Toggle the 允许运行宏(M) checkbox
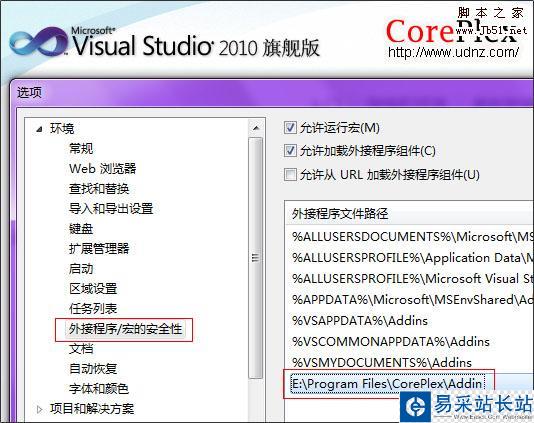This screenshot has height=423, width=534. [x=290, y=128]
